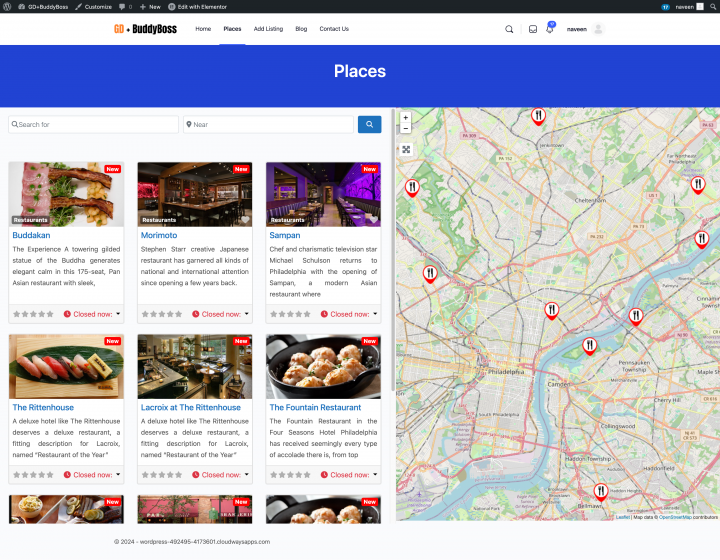The image size is (720, 560).
Task: Click the header search magnifier icon
Action: coord(509,29)
